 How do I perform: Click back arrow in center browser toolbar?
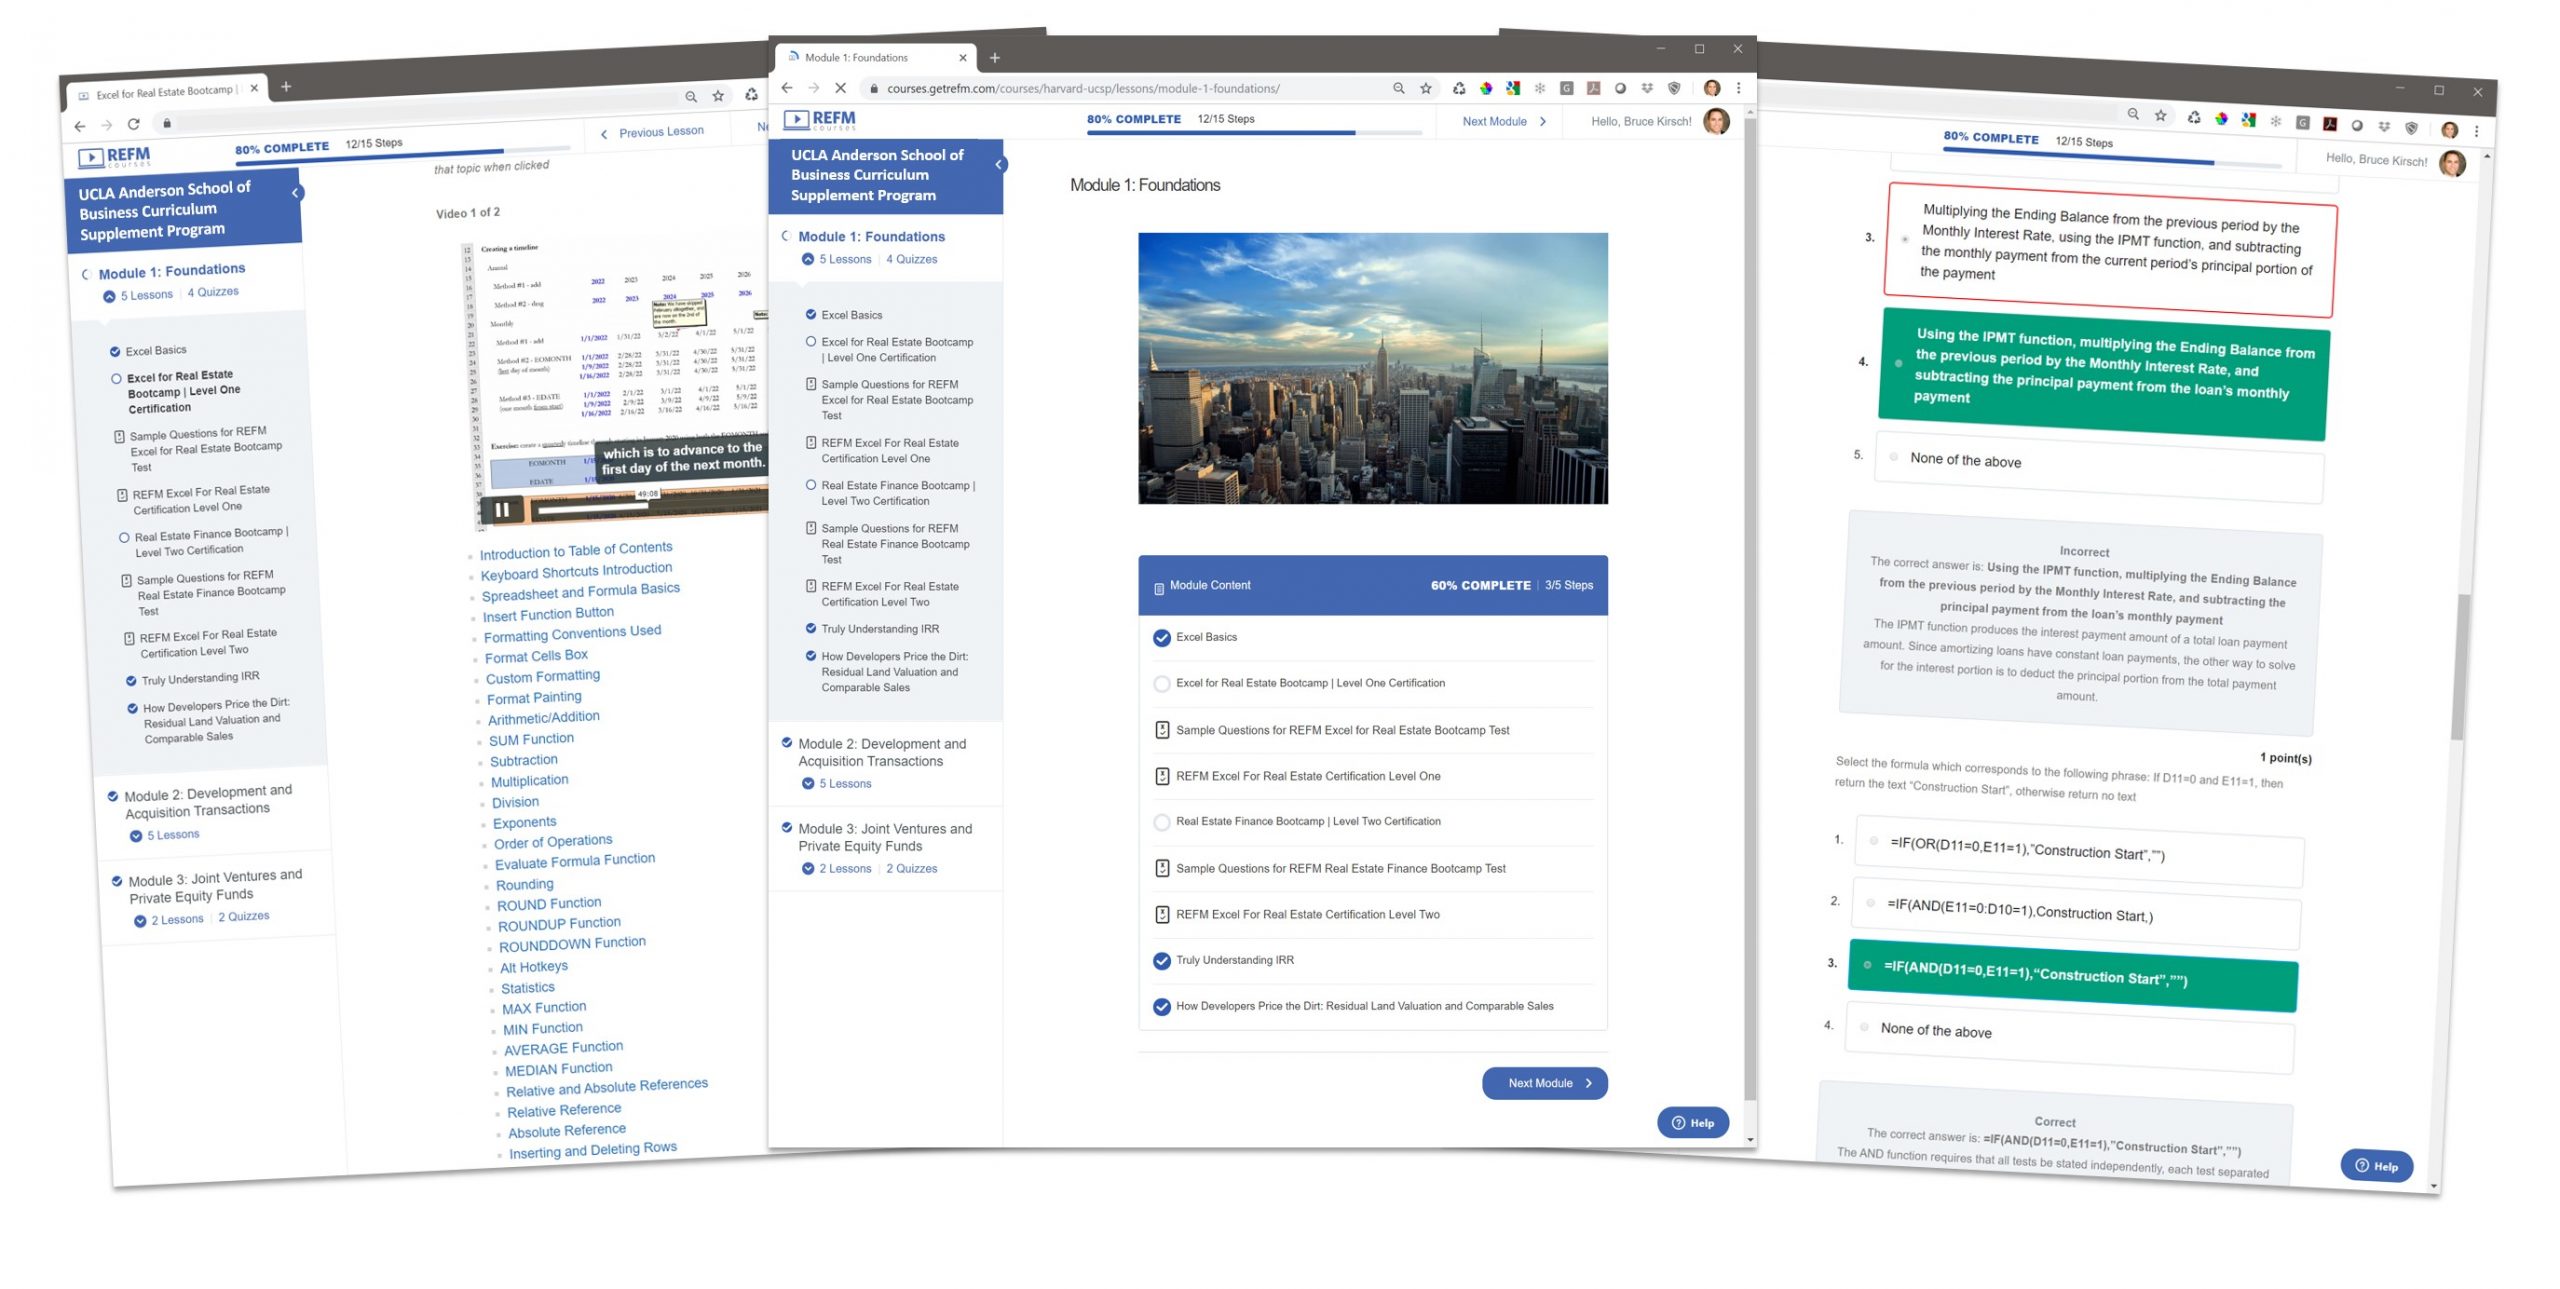[787, 88]
